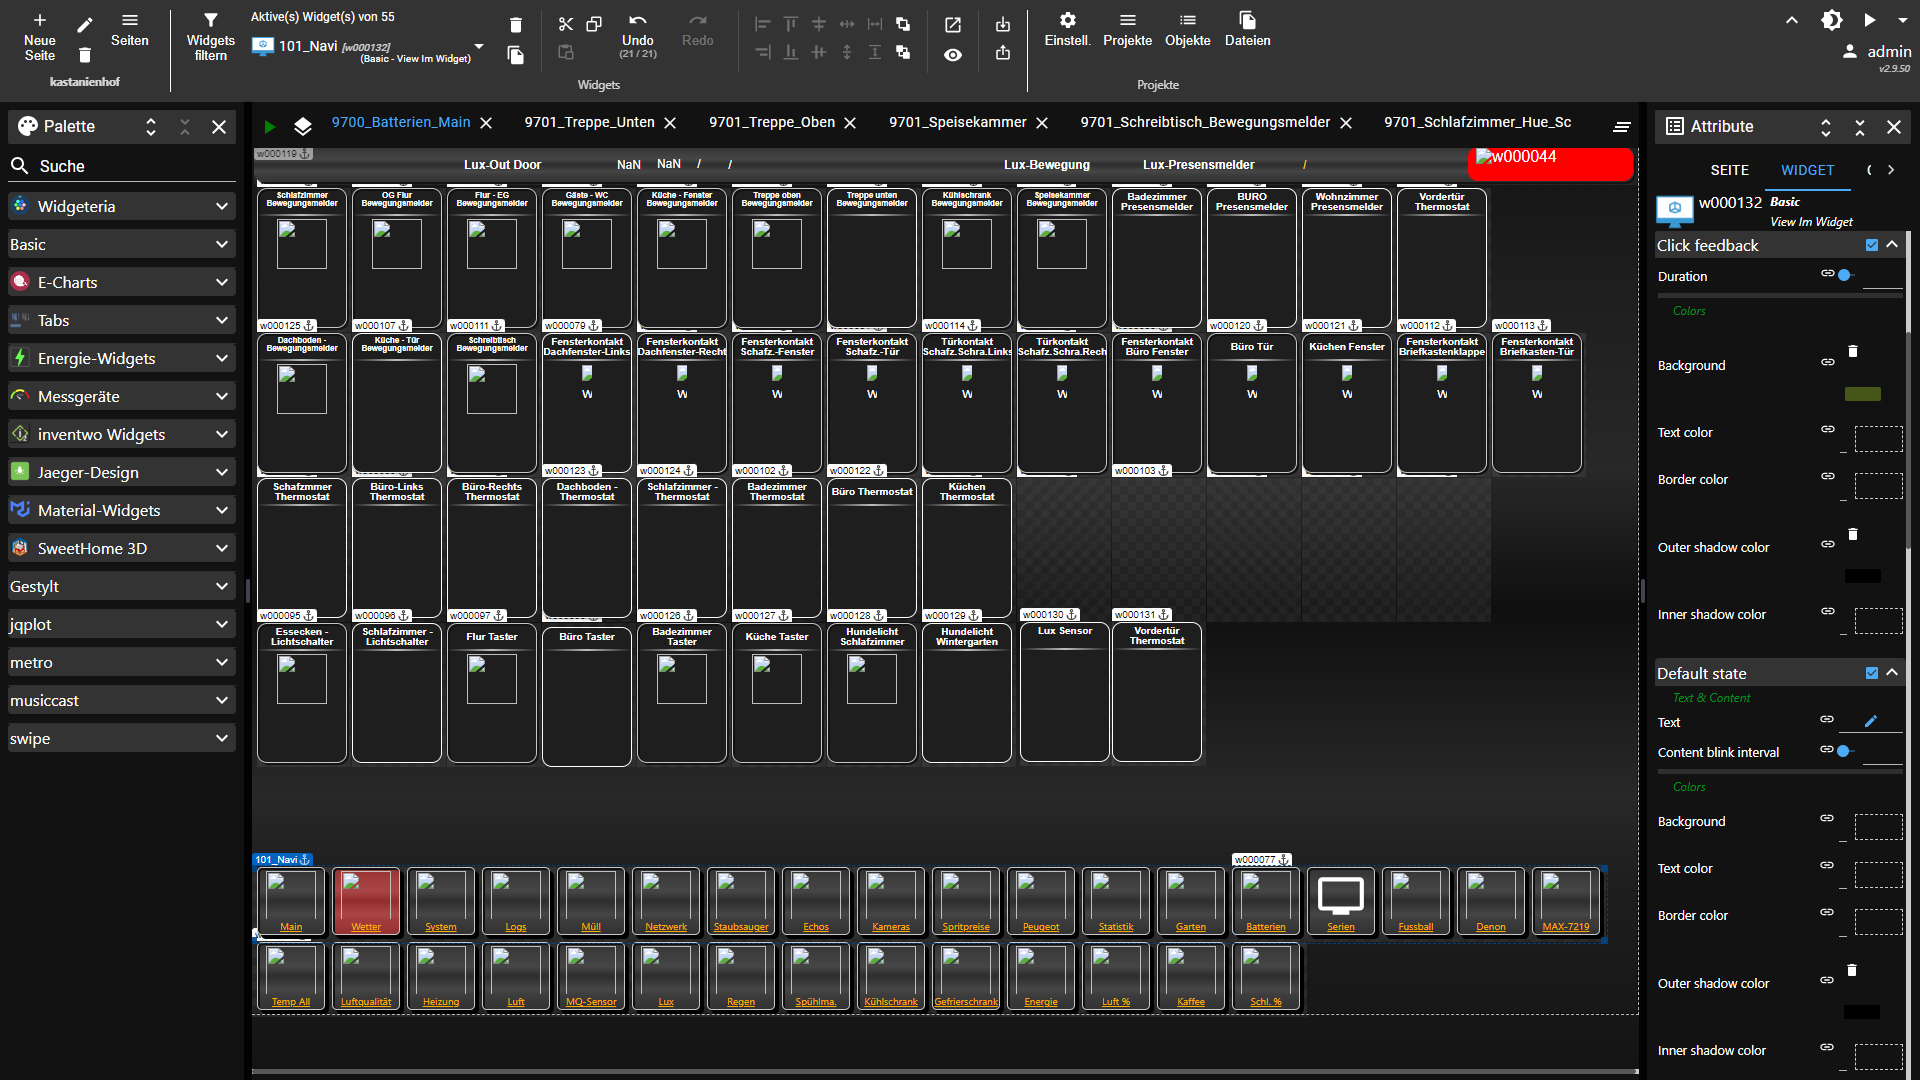Expand the Material-Widgets palette group
The image size is (1920, 1080).
pos(122,510)
